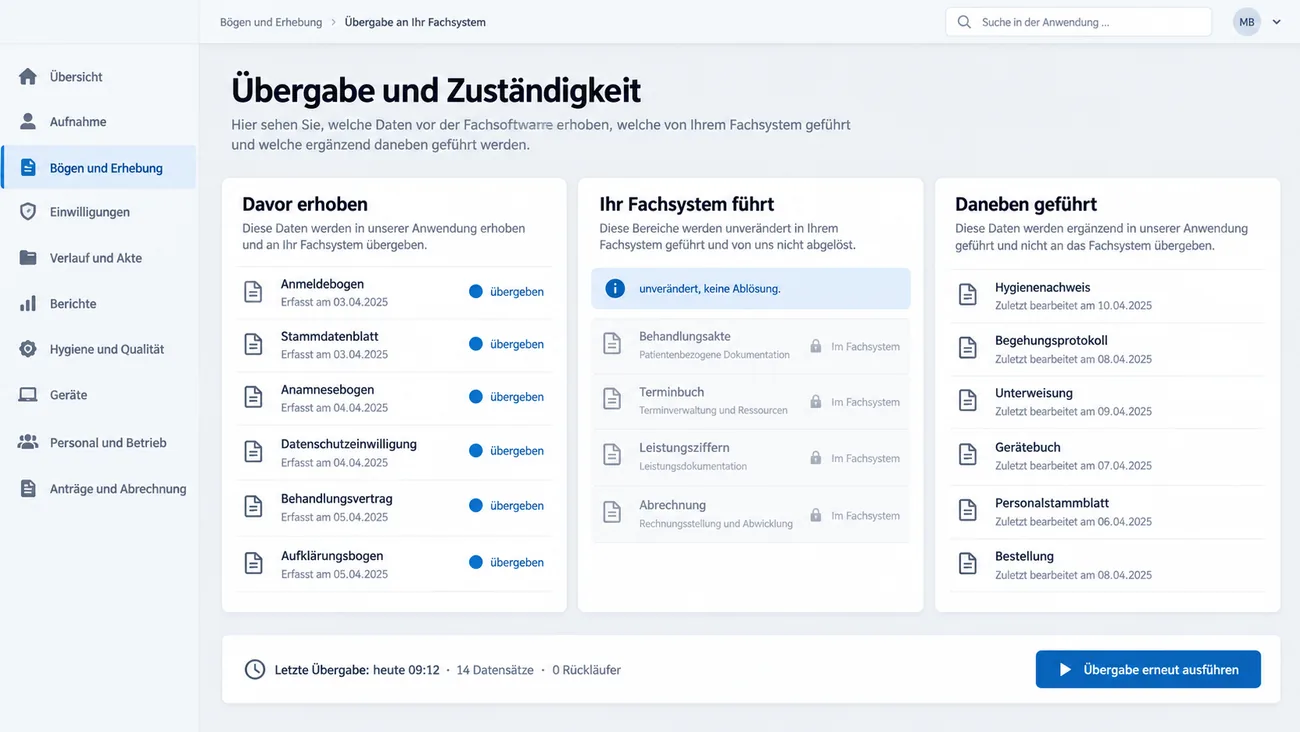Click the document icon of Aufklärungsbogen
The width and height of the screenshot is (1300, 732).
pyautogui.click(x=254, y=563)
